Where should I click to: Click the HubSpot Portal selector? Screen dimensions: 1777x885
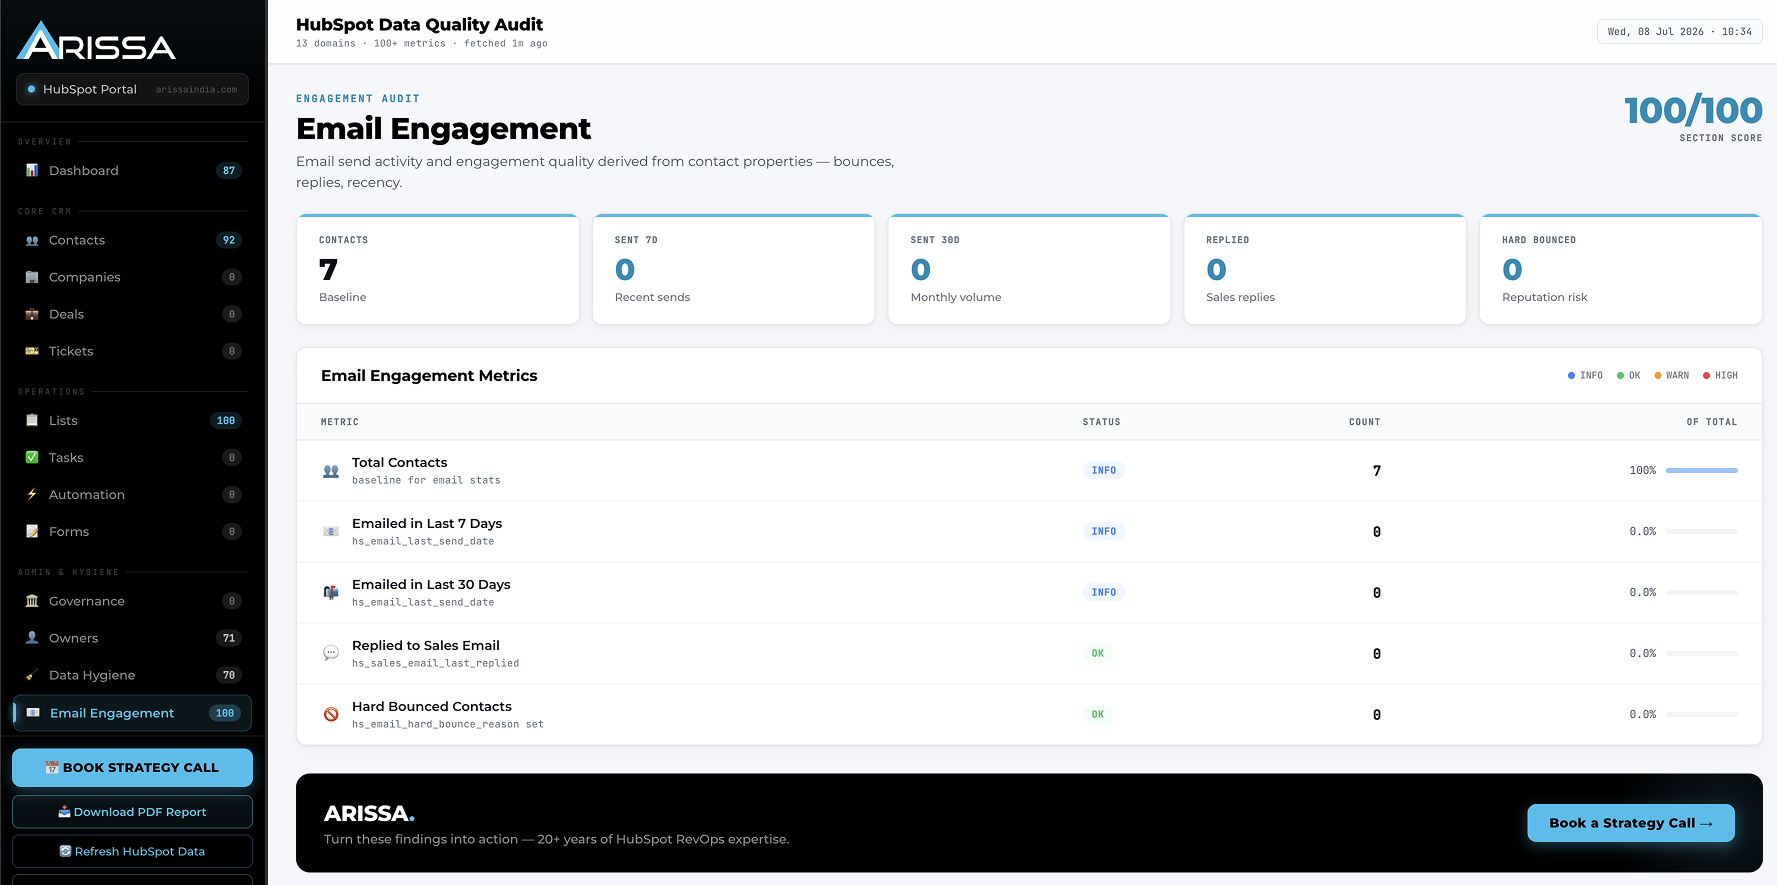point(132,89)
